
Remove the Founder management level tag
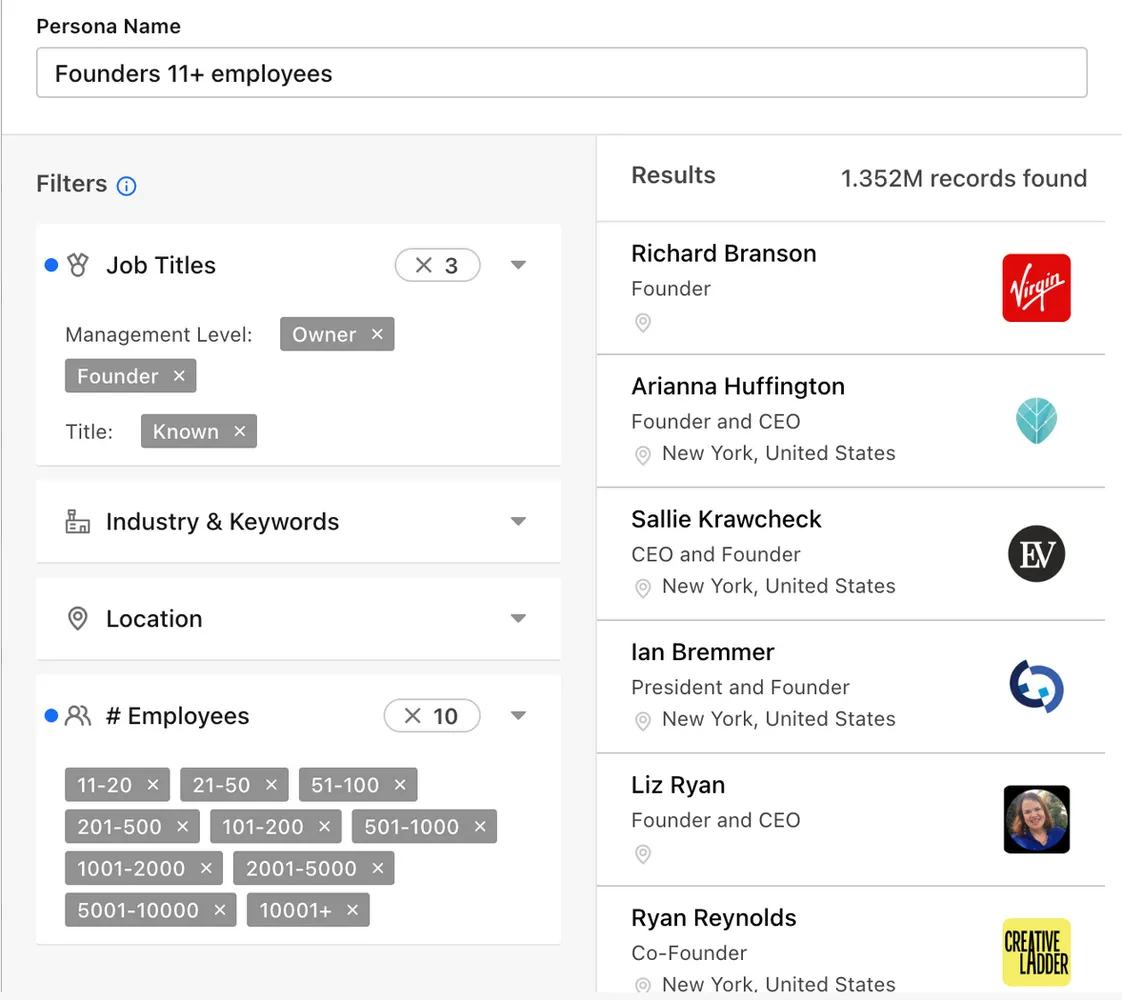[x=179, y=376]
